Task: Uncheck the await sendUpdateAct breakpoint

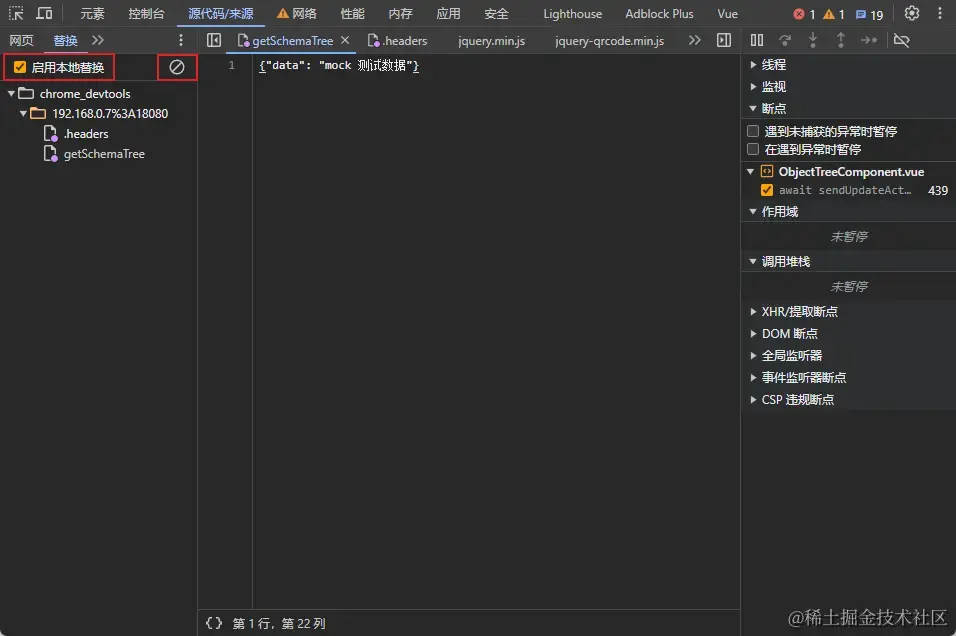Action: click(x=767, y=190)
